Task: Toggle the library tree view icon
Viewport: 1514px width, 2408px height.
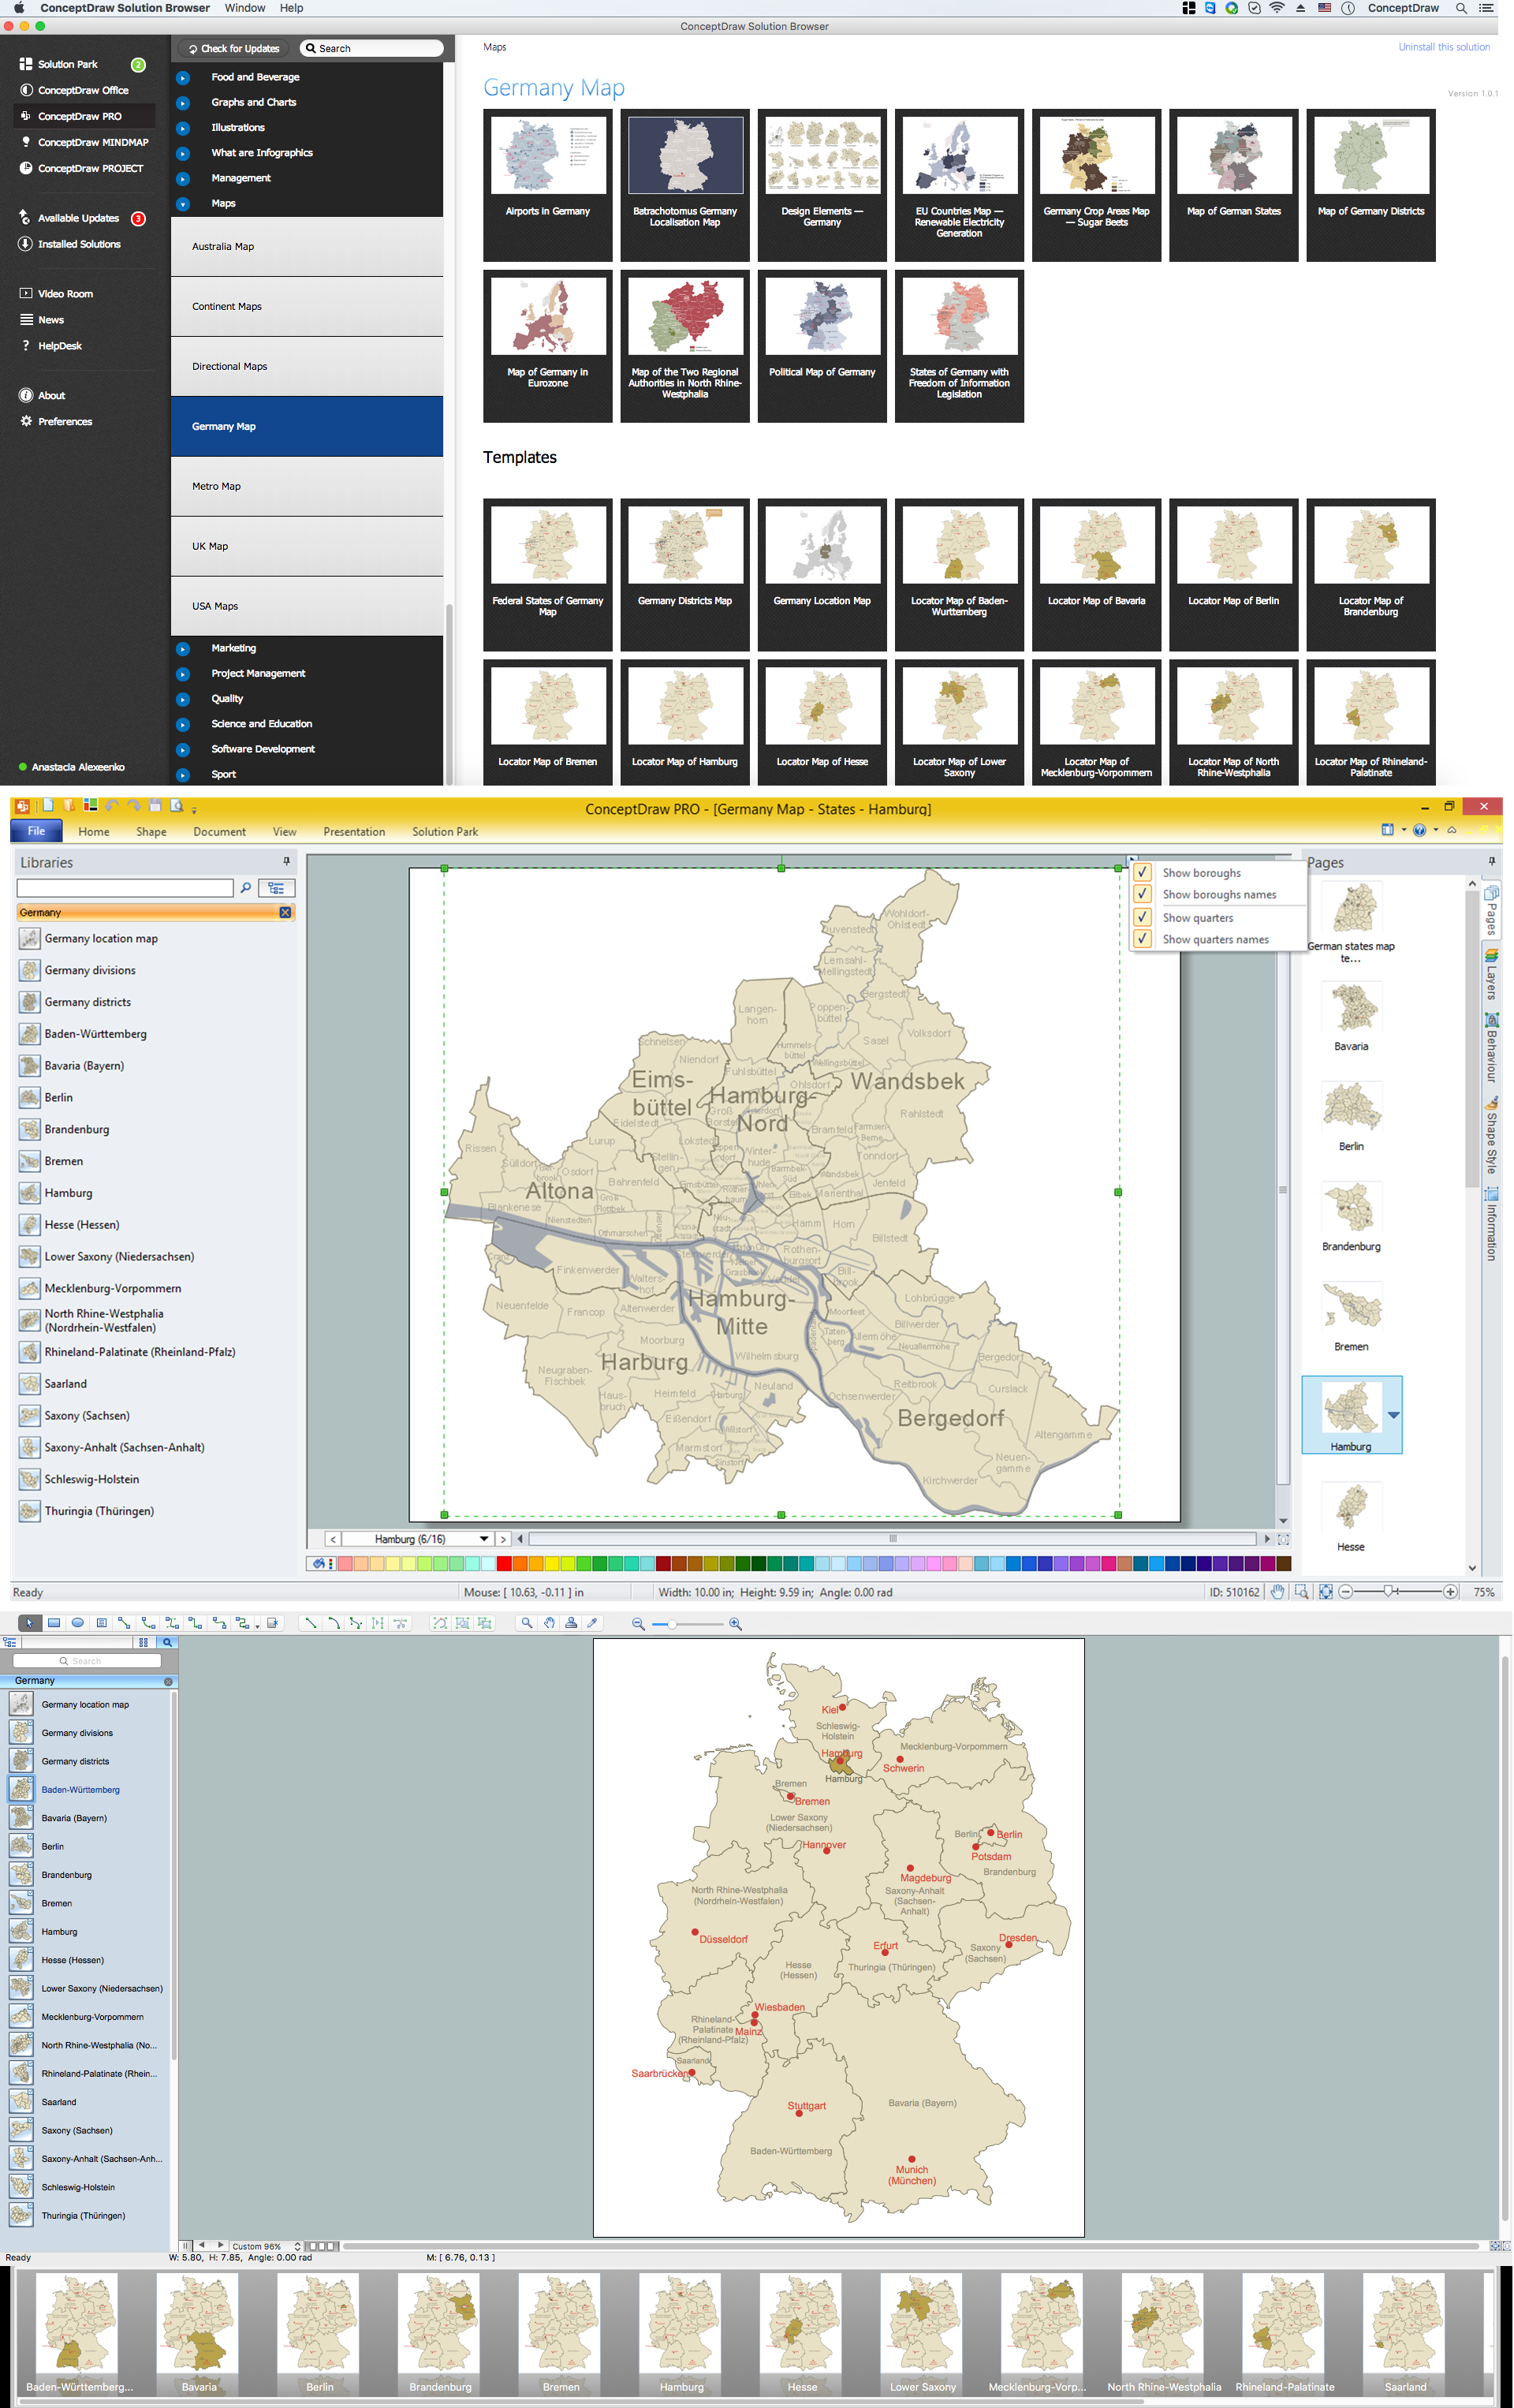Action: click(276, 887)
